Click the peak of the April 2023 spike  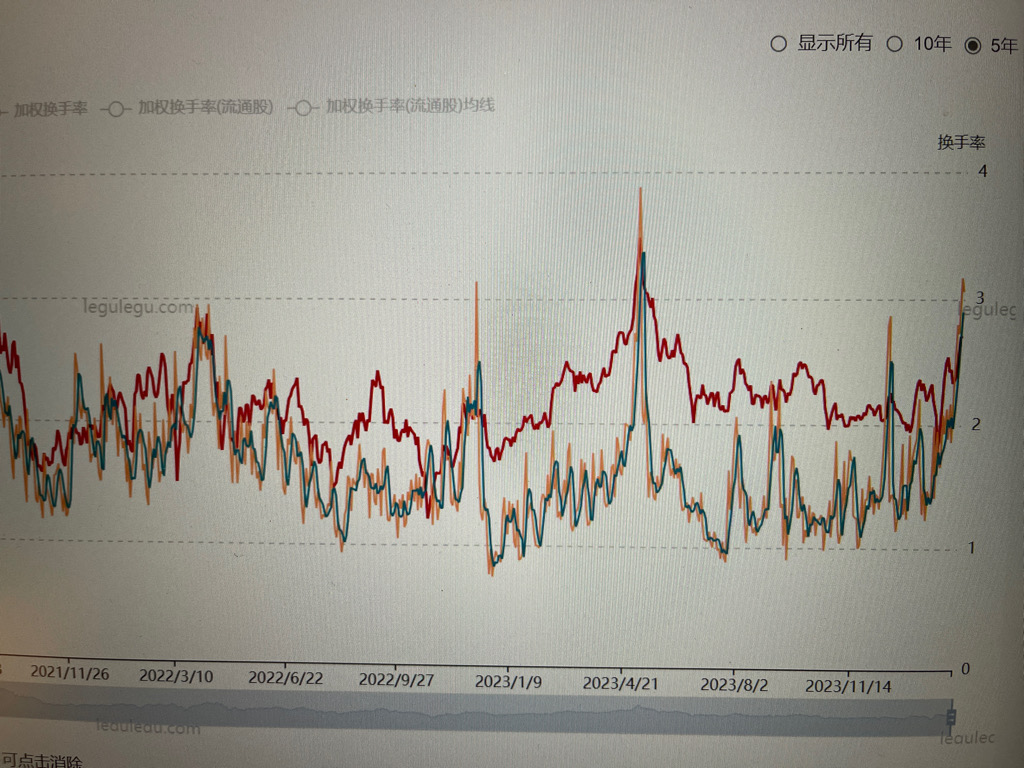pos(640,191)
